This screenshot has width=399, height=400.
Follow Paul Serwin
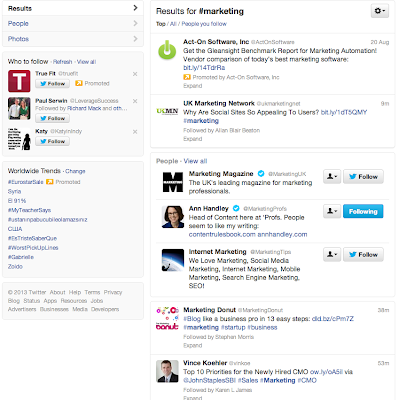(52, 118)
